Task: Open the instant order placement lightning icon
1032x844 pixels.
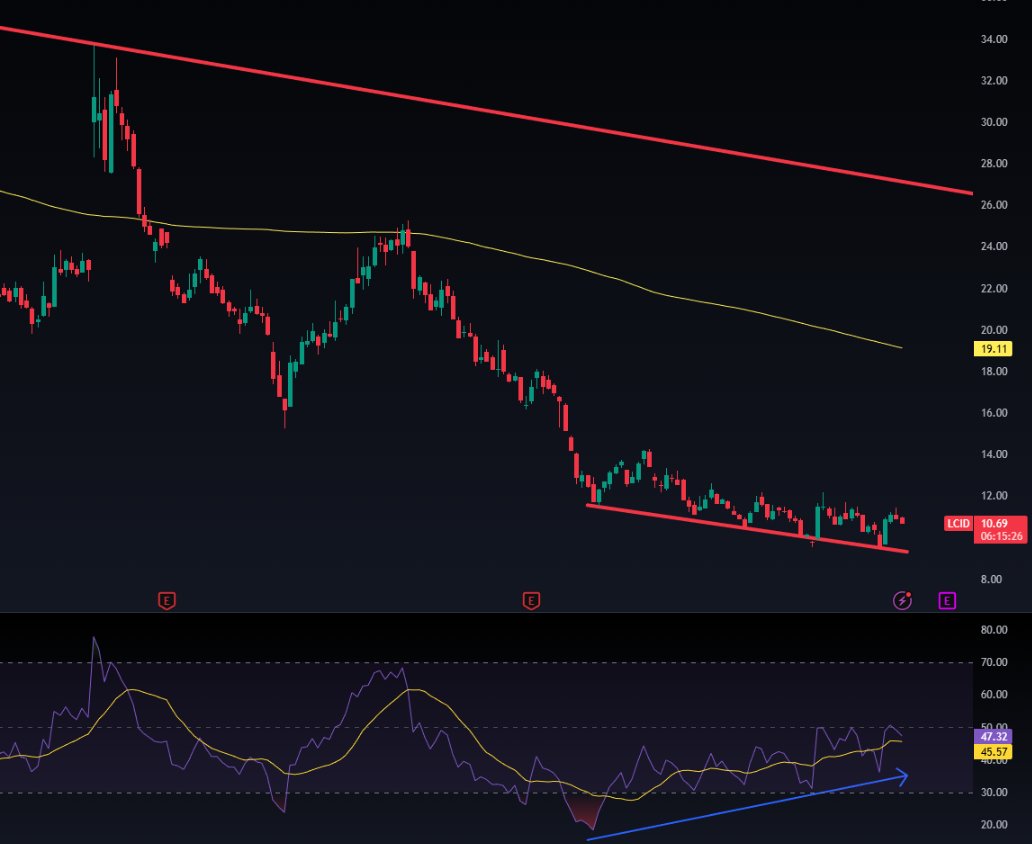Action: 901,600
